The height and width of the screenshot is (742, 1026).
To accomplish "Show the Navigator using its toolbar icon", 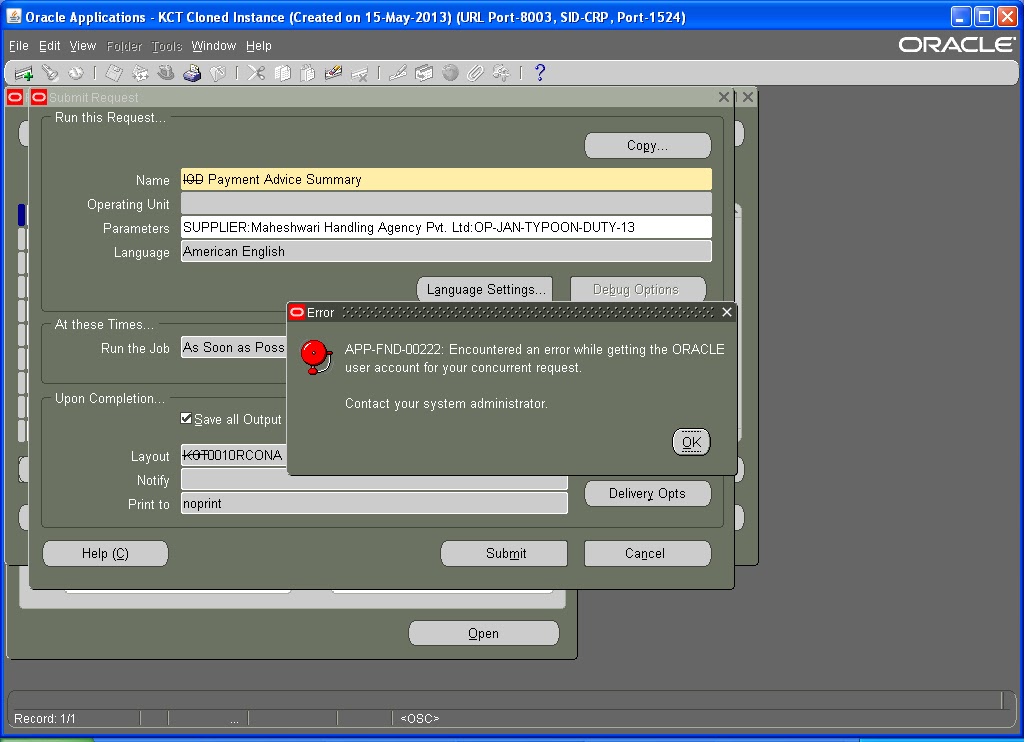I will coord(76,73).
